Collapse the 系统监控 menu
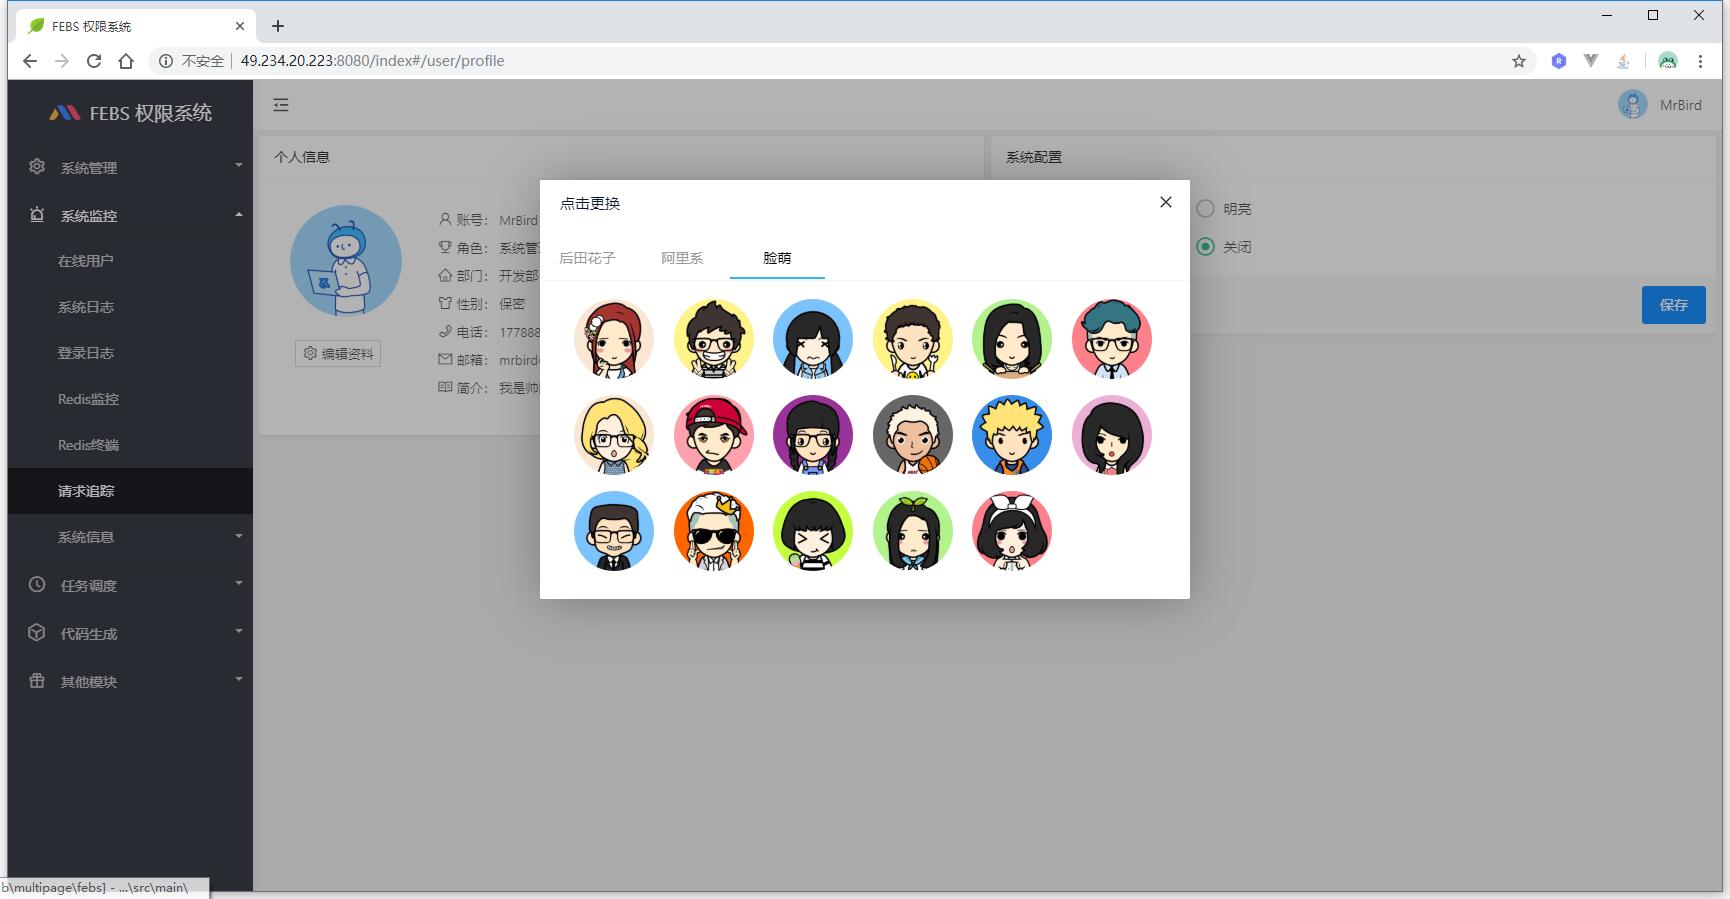This screenshot has width=1730, height=899. (x=131, y=215)
